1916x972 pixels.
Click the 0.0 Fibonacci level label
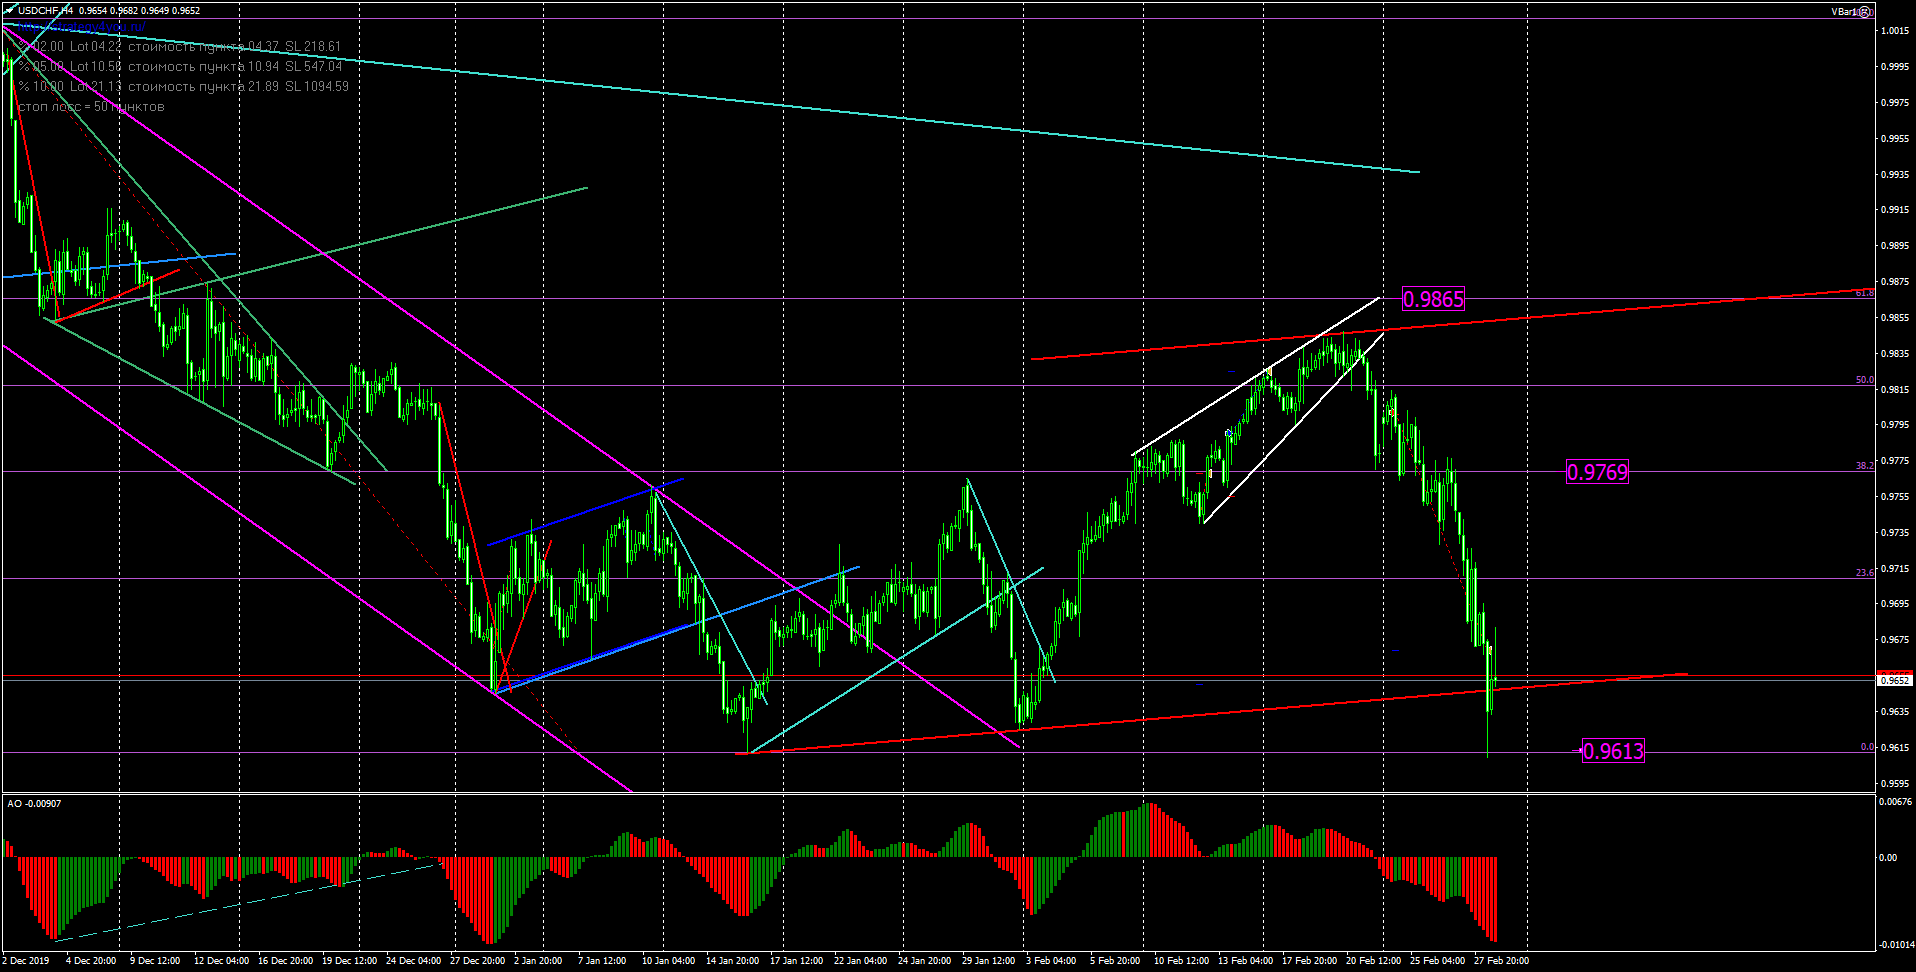(x=1866, y=747)
